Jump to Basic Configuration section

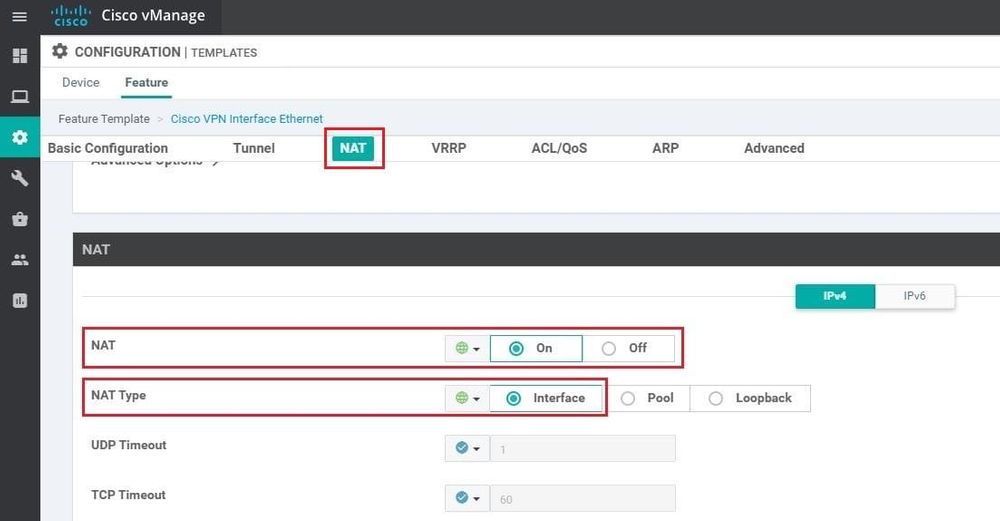(x=108, y=148)
